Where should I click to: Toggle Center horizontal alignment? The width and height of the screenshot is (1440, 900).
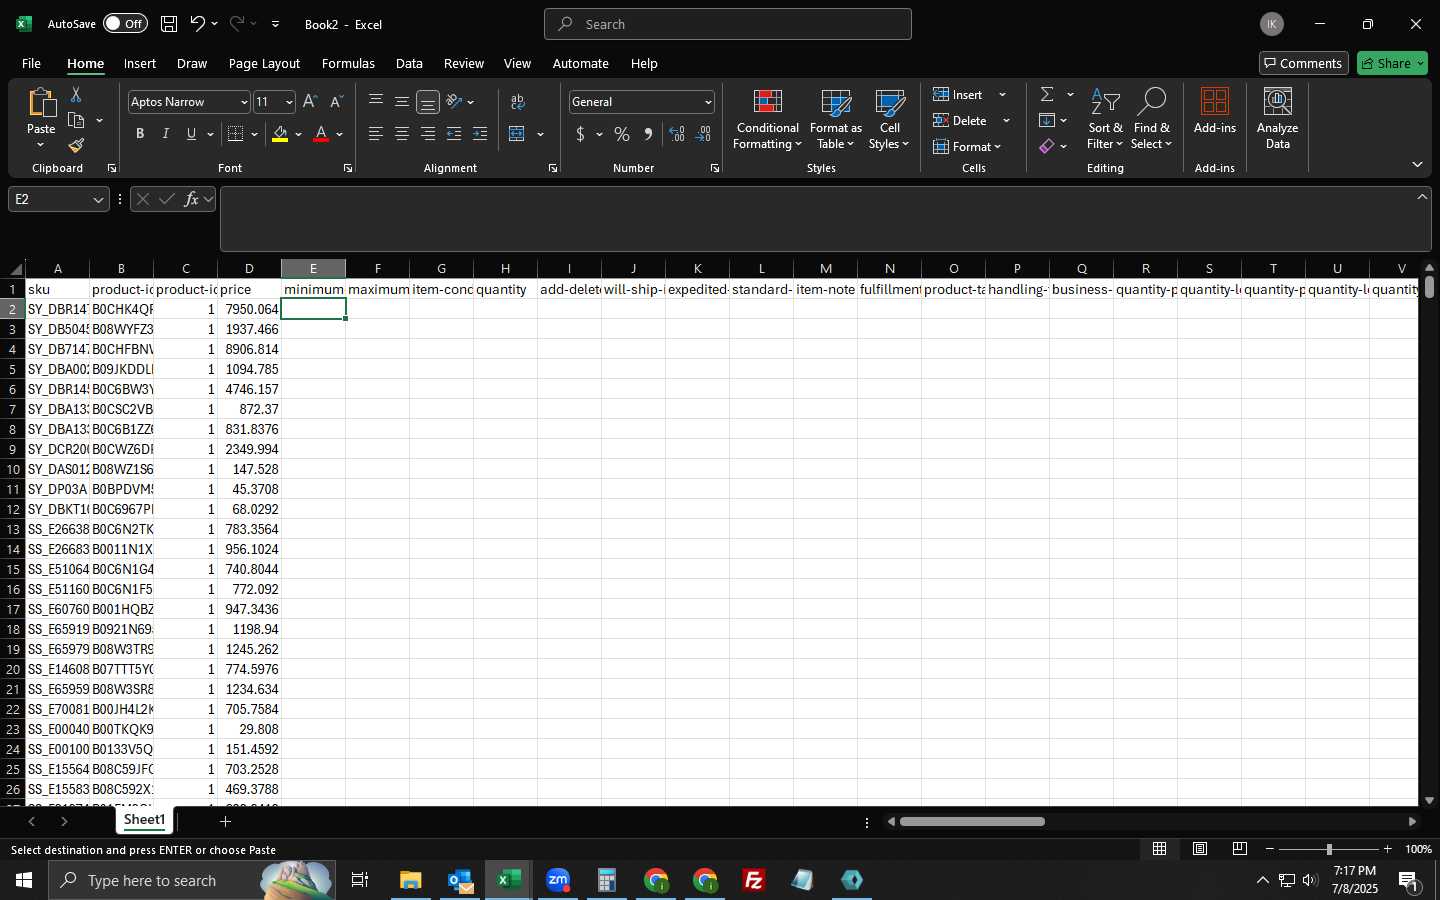[402, 134]
